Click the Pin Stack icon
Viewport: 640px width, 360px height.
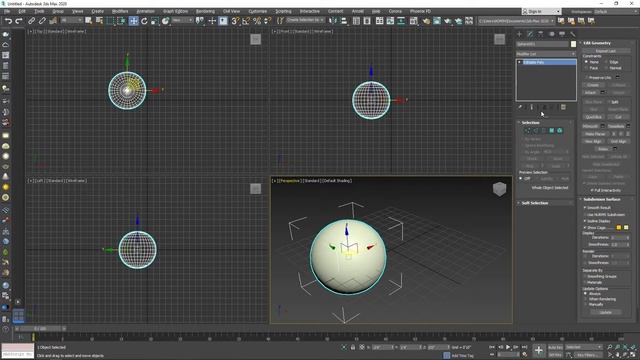coord(520,107)
